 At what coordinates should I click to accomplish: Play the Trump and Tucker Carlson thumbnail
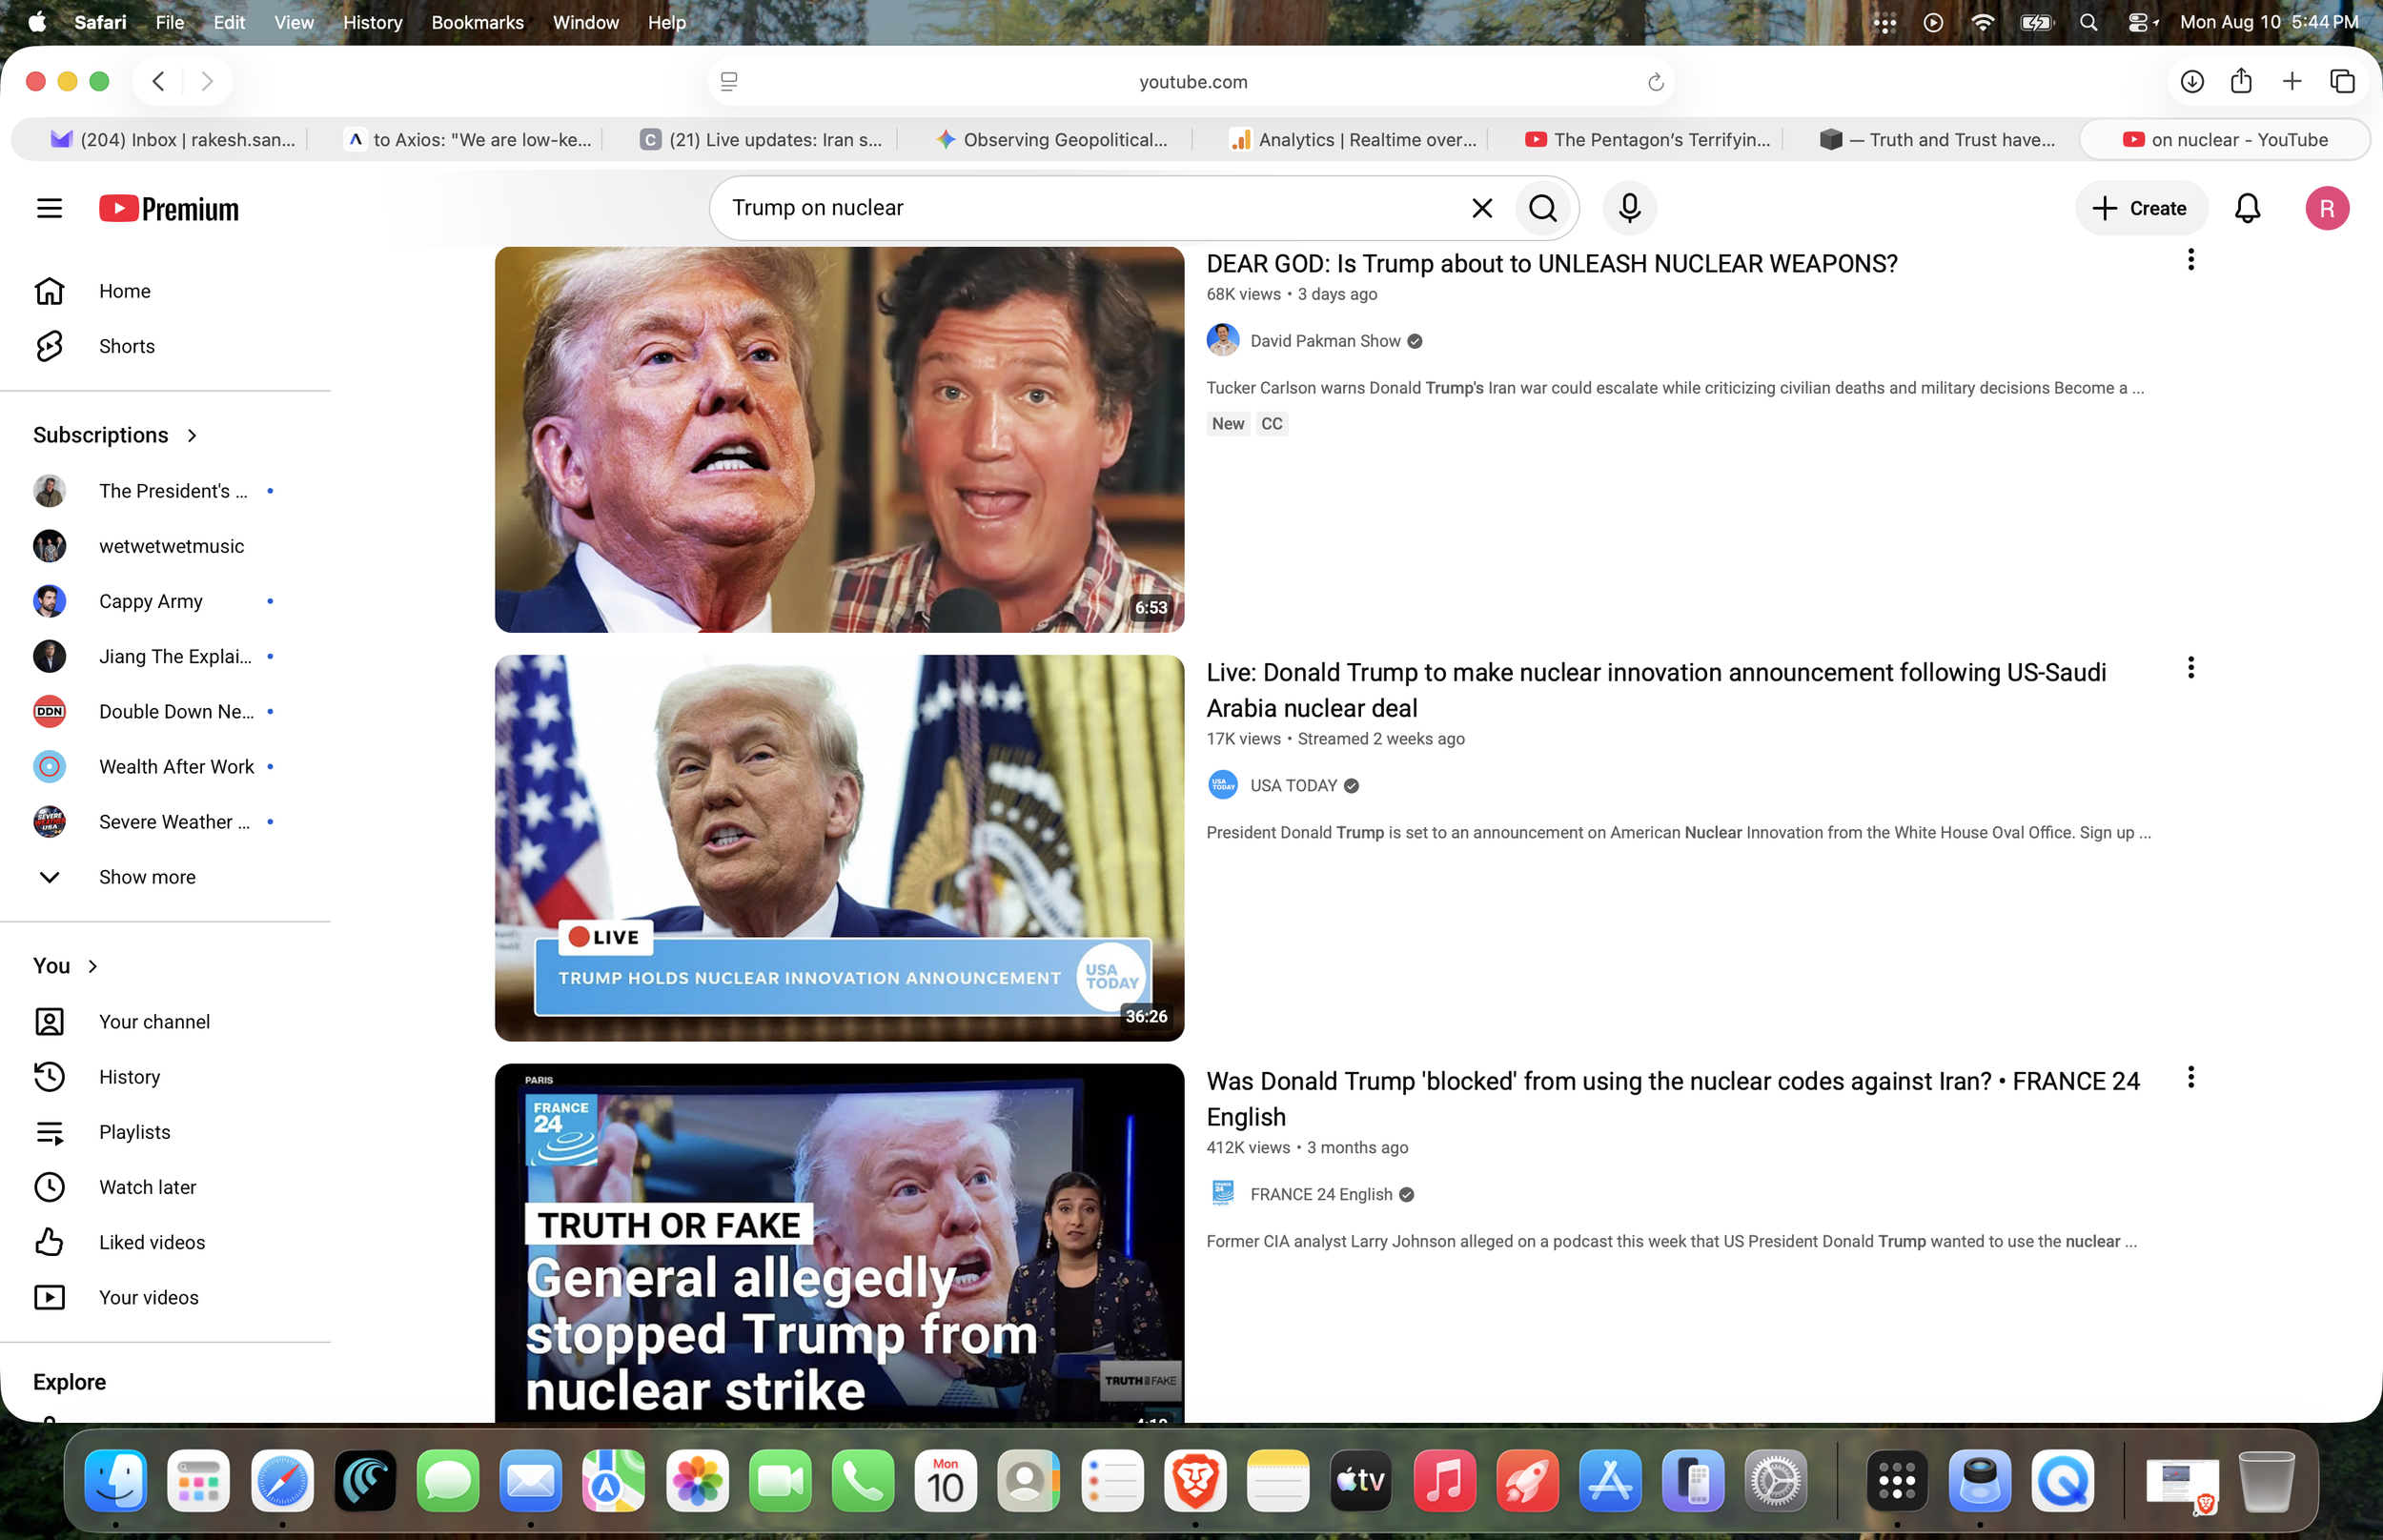839,440
